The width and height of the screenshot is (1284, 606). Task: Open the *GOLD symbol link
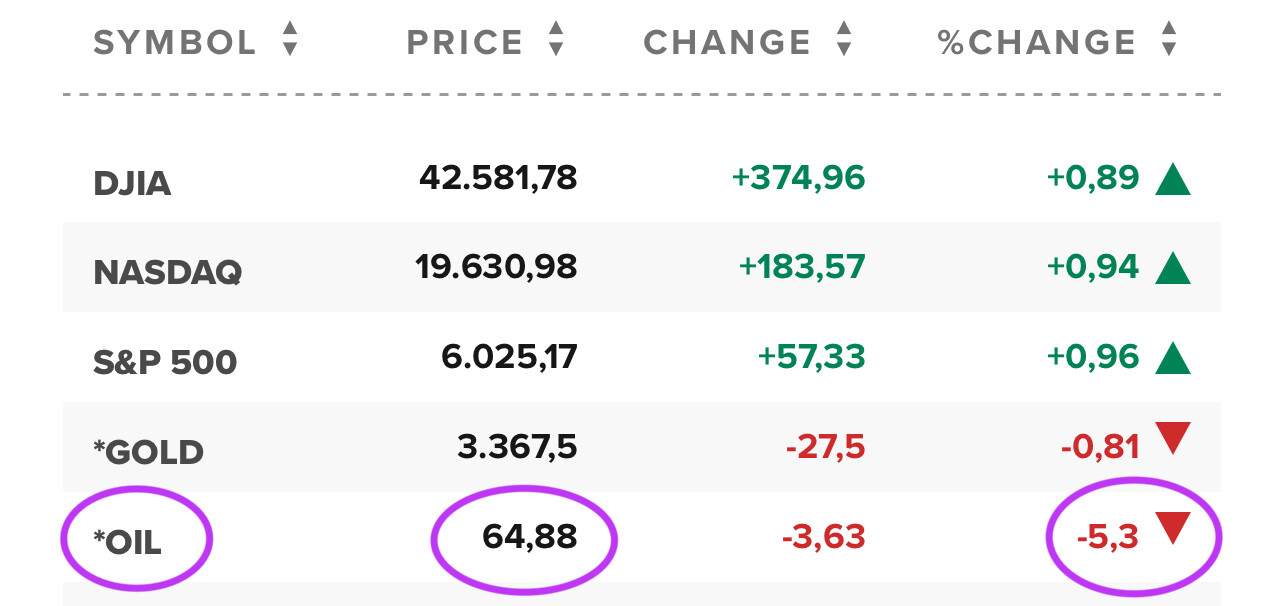click(x=148, y=453)
